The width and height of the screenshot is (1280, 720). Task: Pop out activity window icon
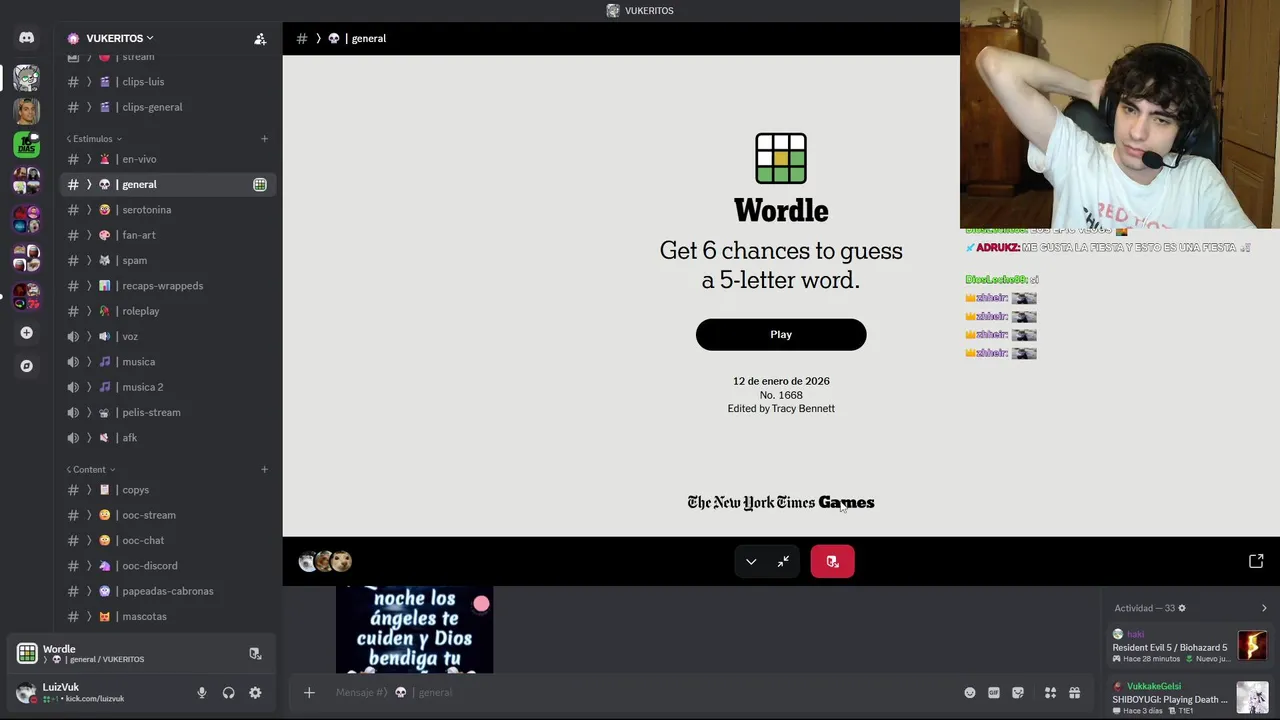(1256, 562)
